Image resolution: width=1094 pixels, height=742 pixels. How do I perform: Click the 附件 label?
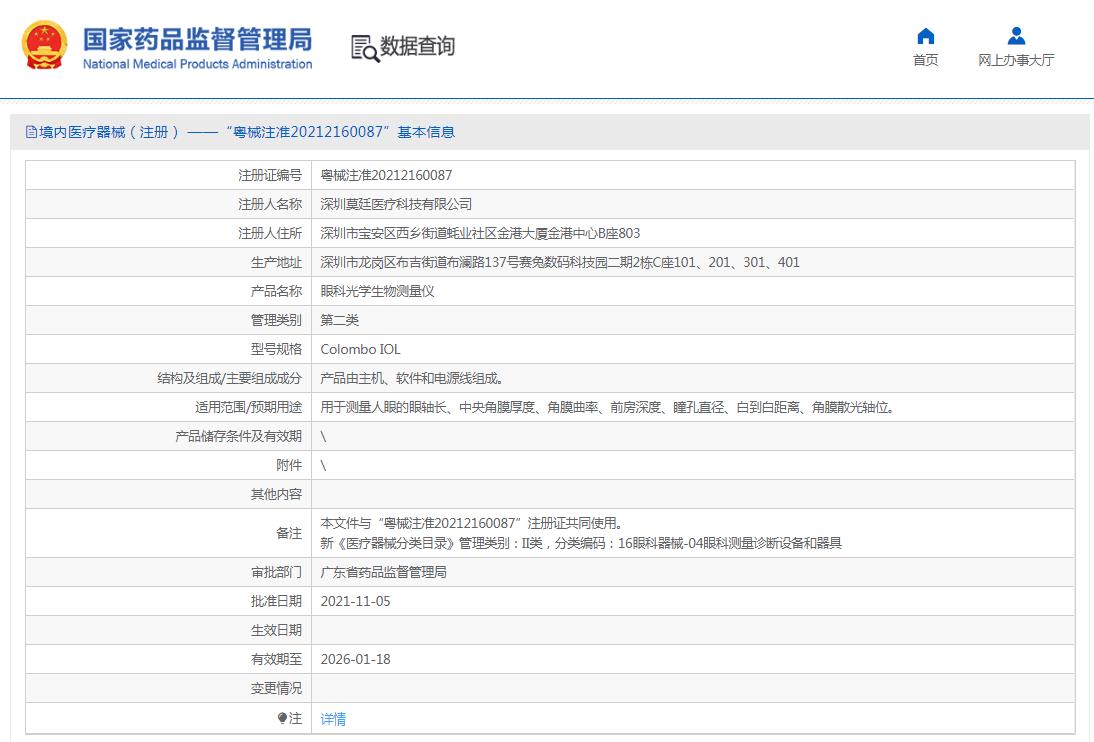(288, 465)
